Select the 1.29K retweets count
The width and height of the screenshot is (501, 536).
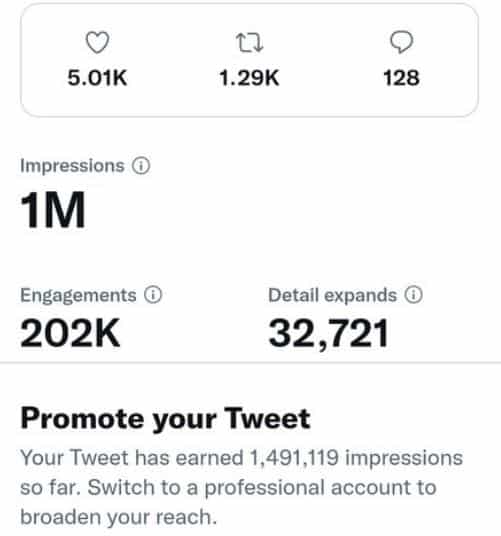click(249, 78)
